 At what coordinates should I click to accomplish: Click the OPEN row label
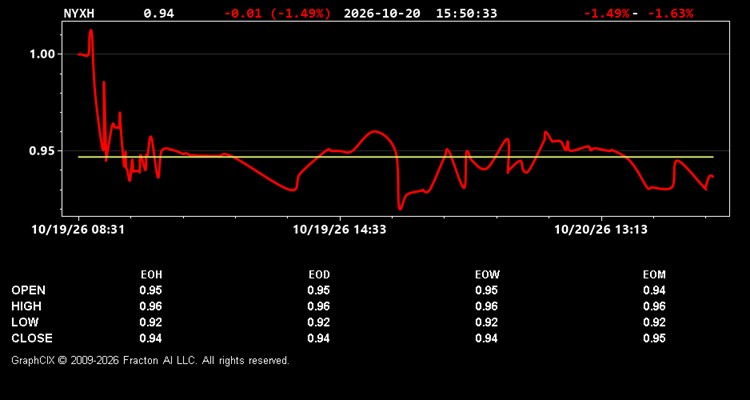click(x=28, y=290)
